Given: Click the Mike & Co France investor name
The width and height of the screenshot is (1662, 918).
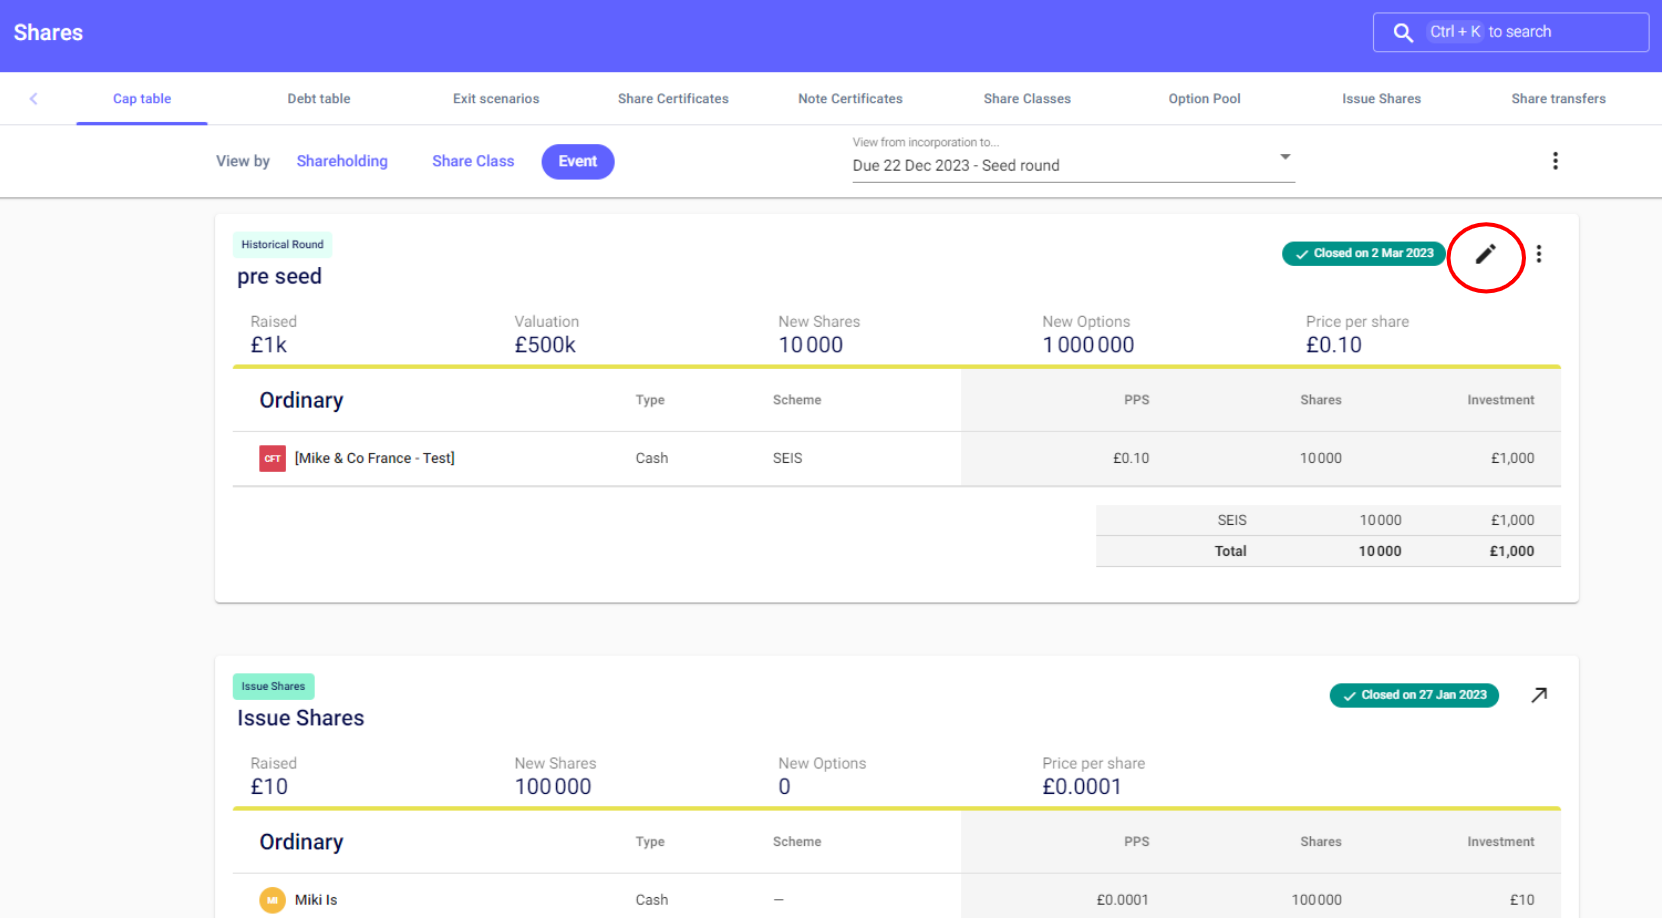Looking at the screenshot, I should click(x=374, y=458).
